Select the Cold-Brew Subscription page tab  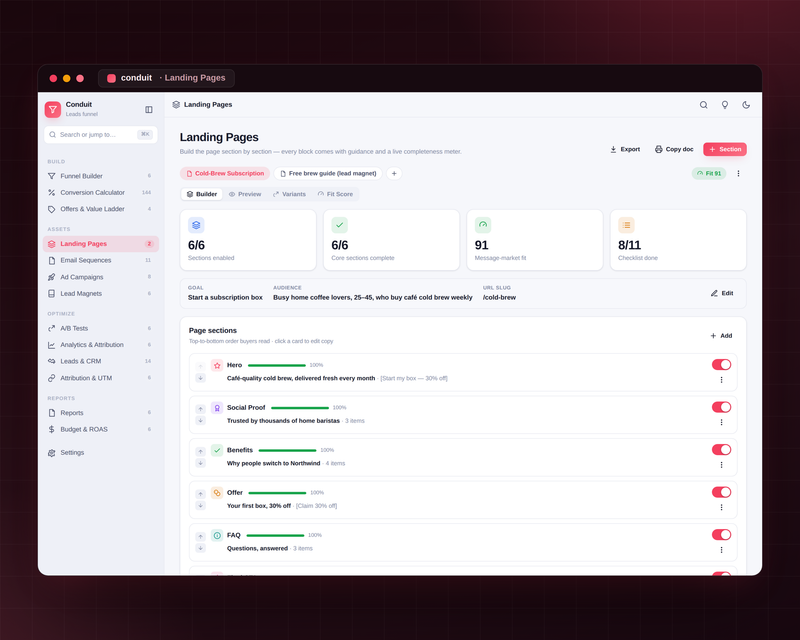(225, 174)
